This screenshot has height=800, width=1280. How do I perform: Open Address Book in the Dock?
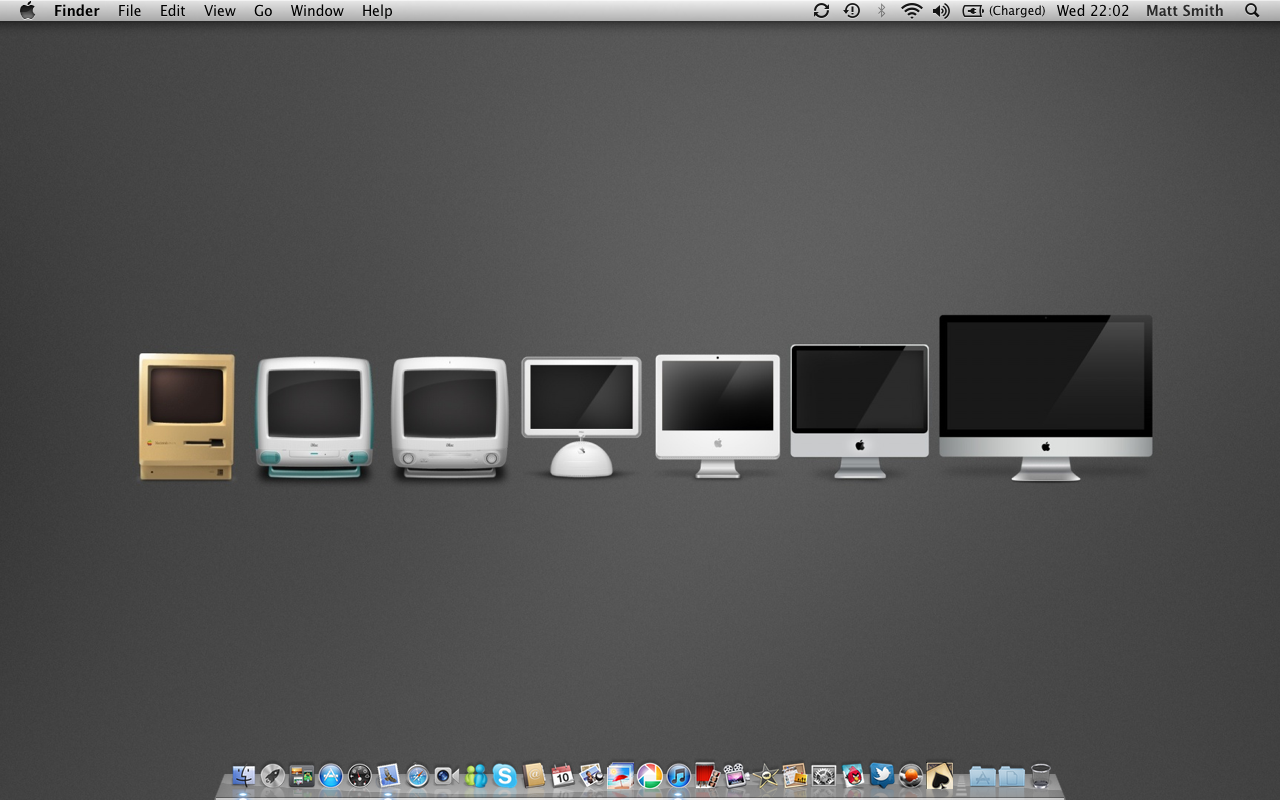(x=534, y=775)
